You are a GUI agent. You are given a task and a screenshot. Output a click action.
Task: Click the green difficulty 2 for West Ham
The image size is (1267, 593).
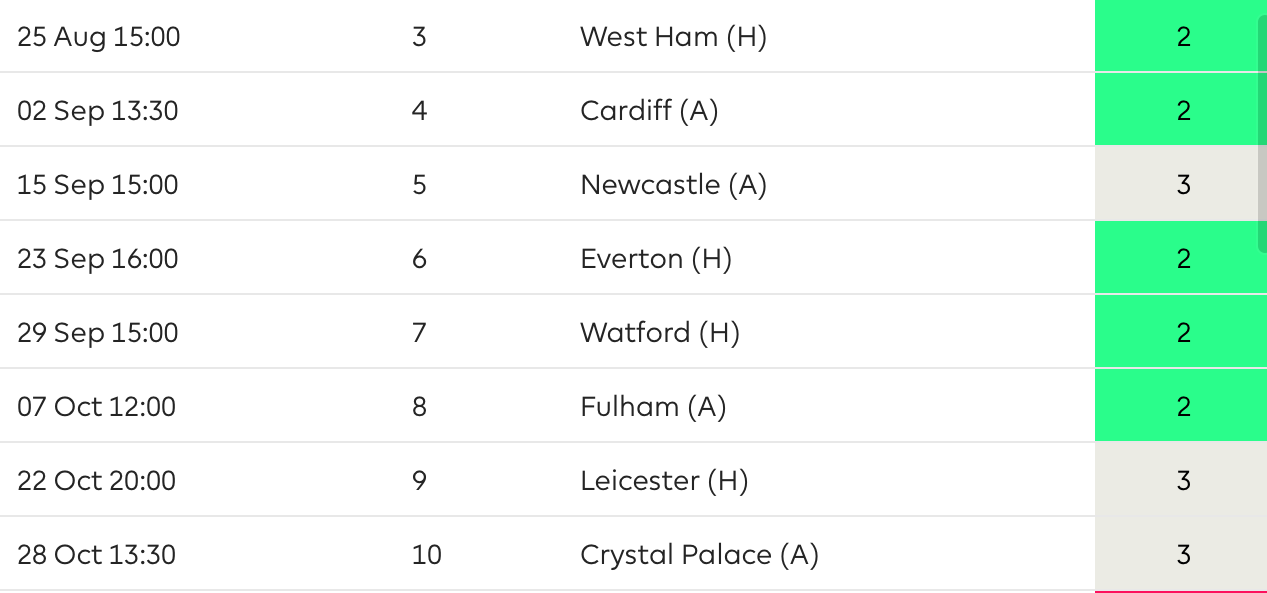click(1181, 36)
